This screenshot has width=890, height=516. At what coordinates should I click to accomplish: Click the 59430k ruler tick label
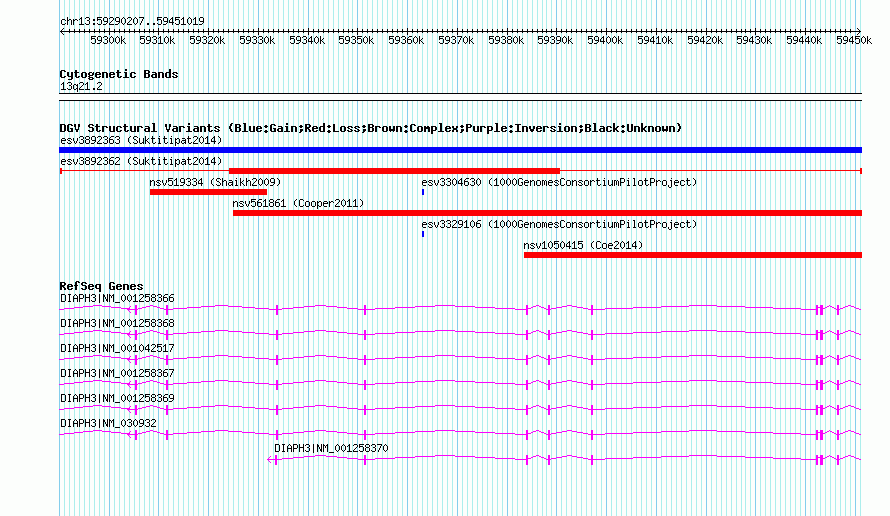(x=754, y=40)
